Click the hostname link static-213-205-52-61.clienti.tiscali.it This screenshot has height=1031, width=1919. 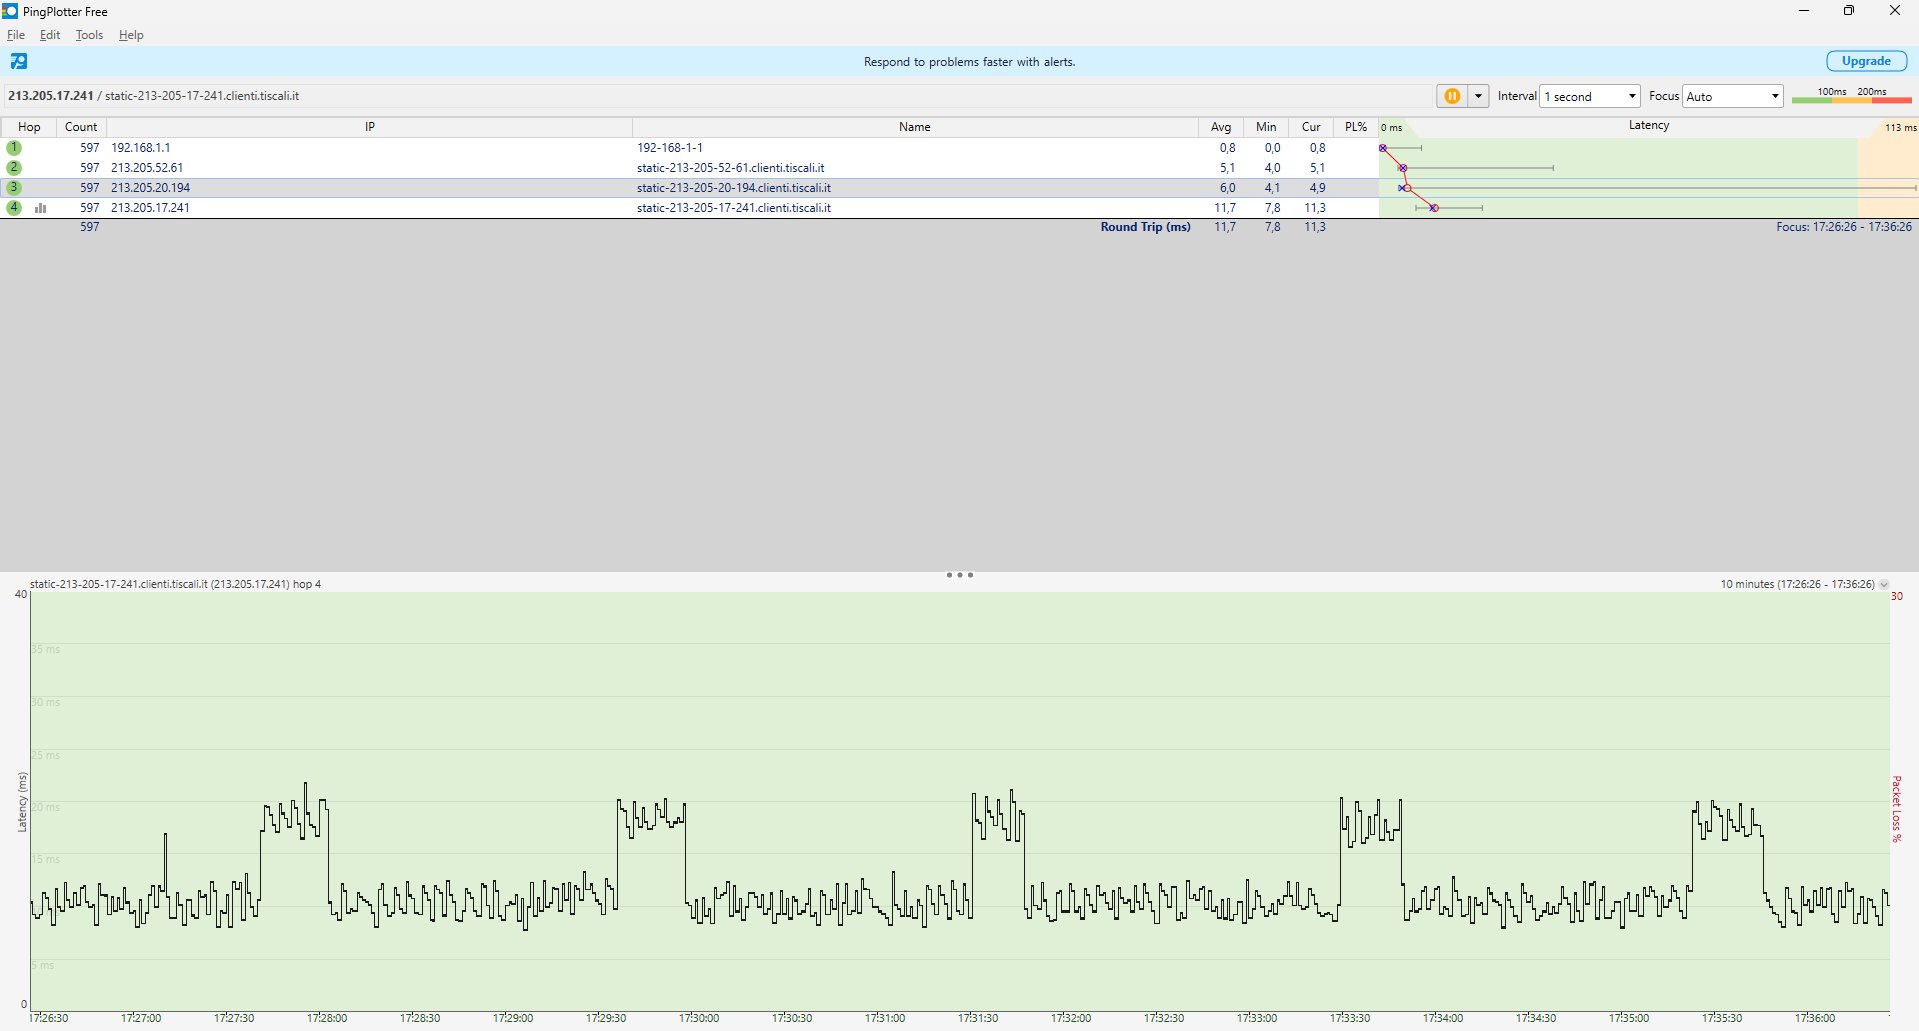click(730, 168)
